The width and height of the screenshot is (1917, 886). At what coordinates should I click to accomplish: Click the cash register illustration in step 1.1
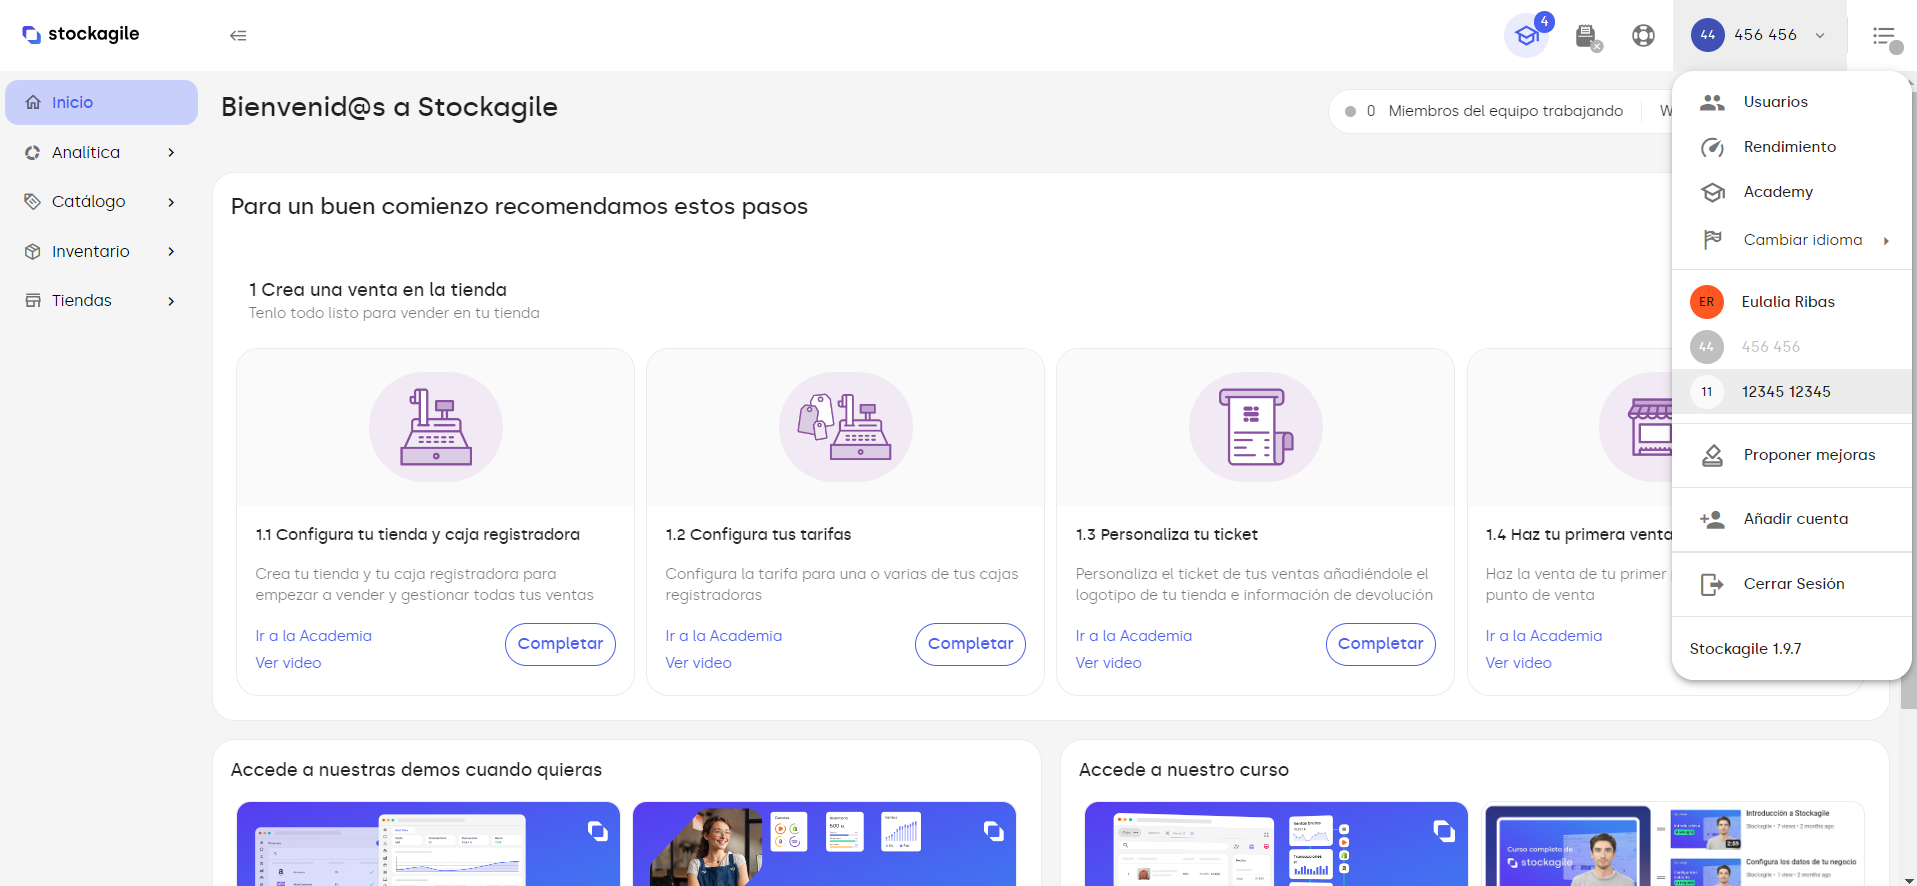[436, 427]
